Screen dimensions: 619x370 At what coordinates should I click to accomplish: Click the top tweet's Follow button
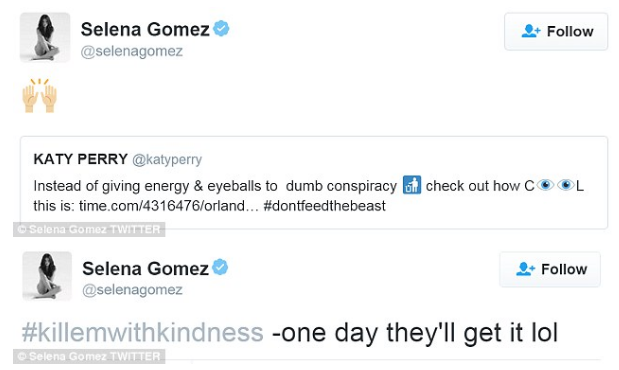[556, 32]
